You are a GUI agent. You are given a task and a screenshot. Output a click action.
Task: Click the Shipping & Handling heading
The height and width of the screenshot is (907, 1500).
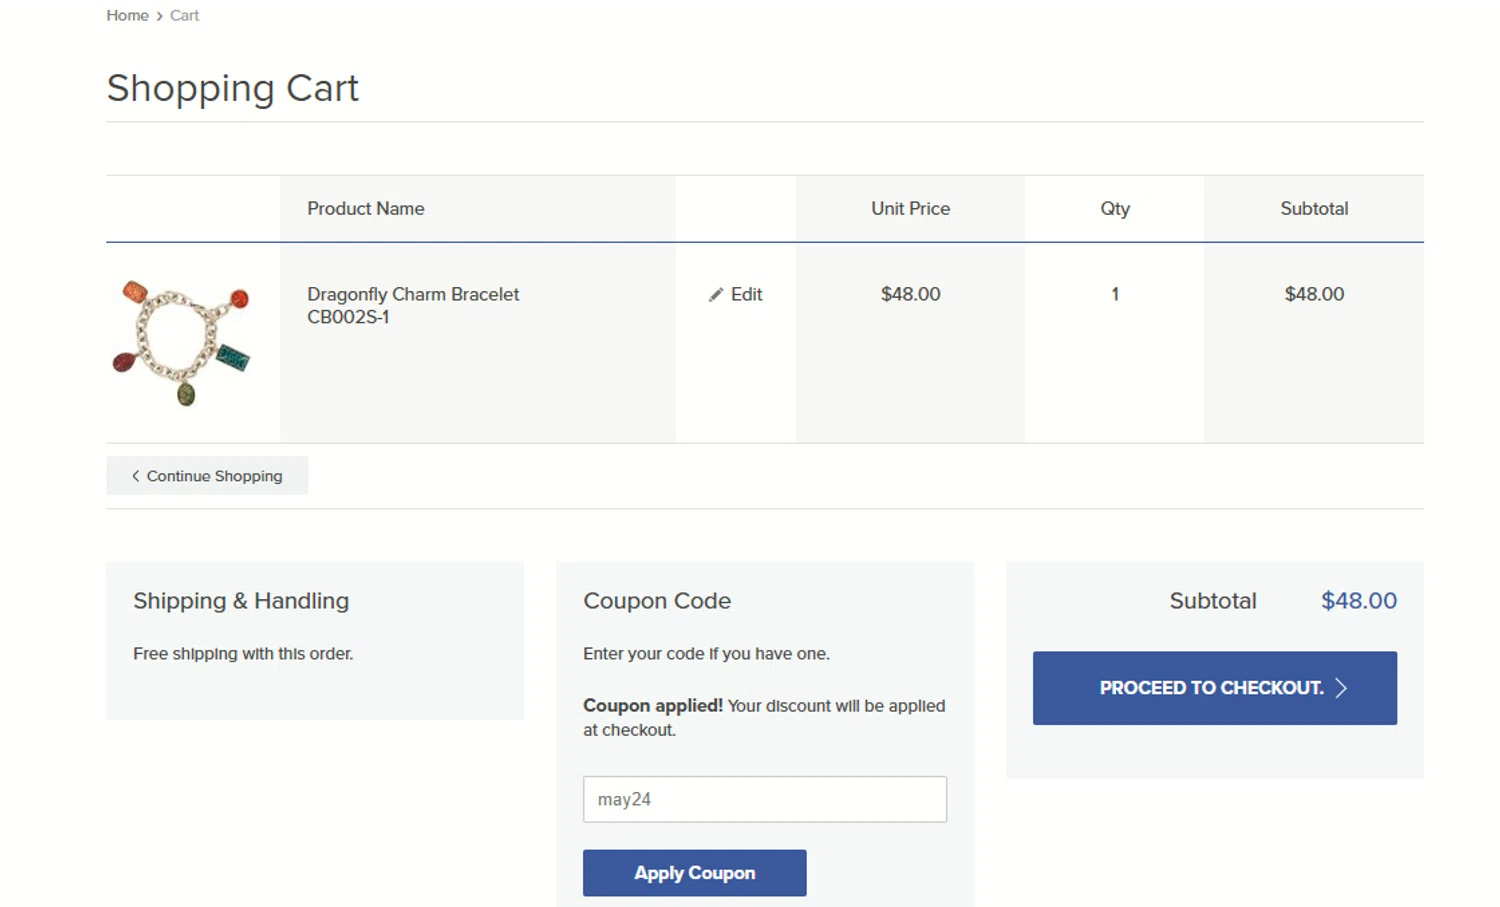click(x=241, y=601)
